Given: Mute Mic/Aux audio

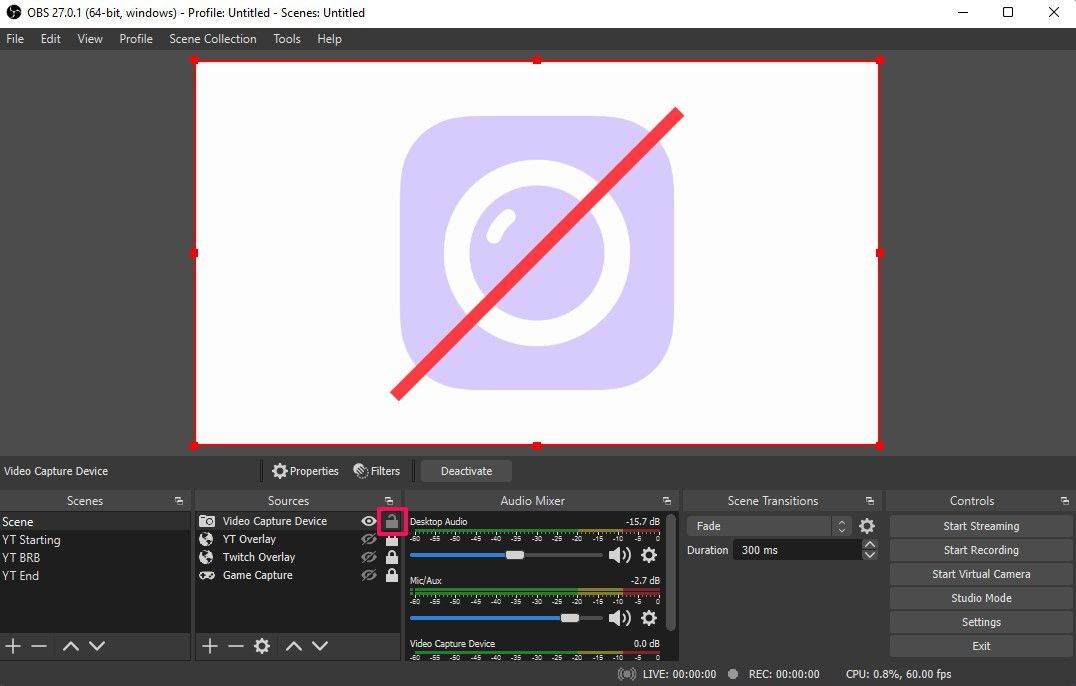Looking at the screenshot, I should pos(620,618).
